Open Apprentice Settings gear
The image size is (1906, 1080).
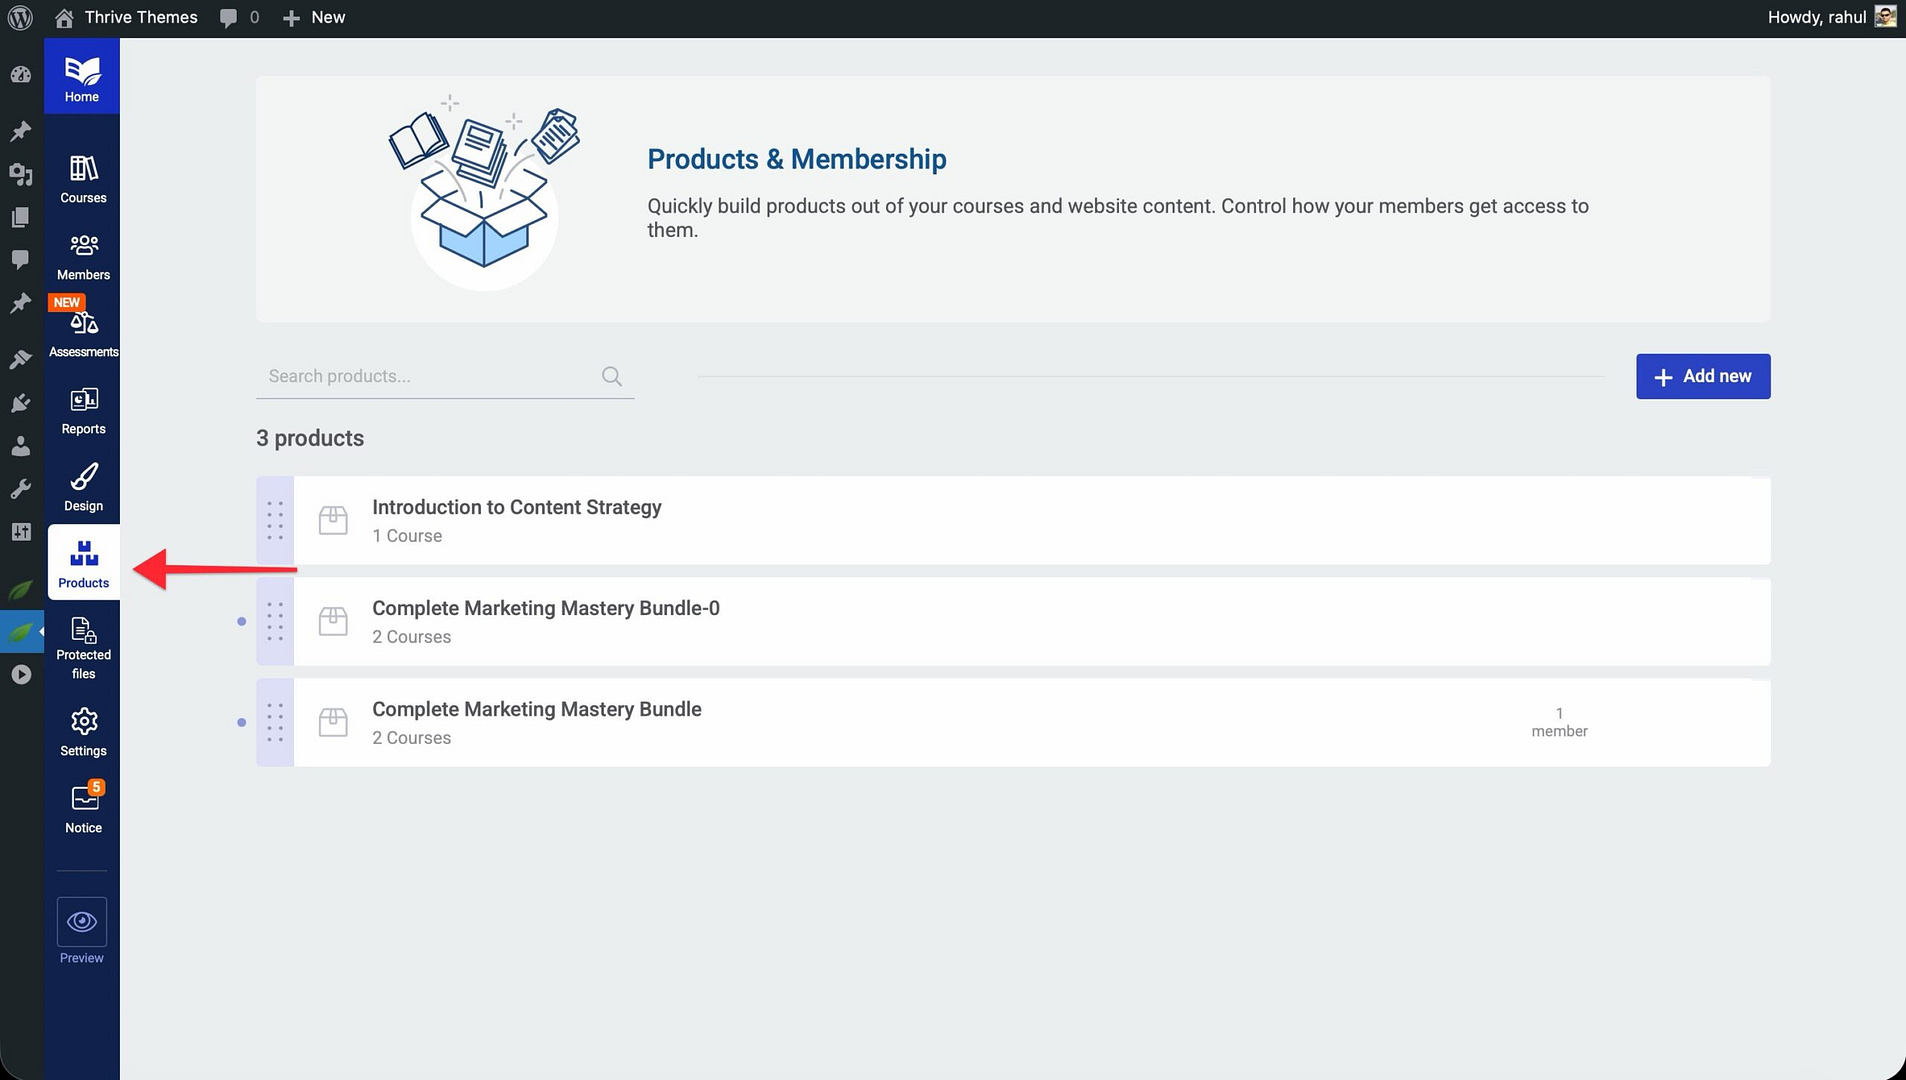tap(83, 731)
